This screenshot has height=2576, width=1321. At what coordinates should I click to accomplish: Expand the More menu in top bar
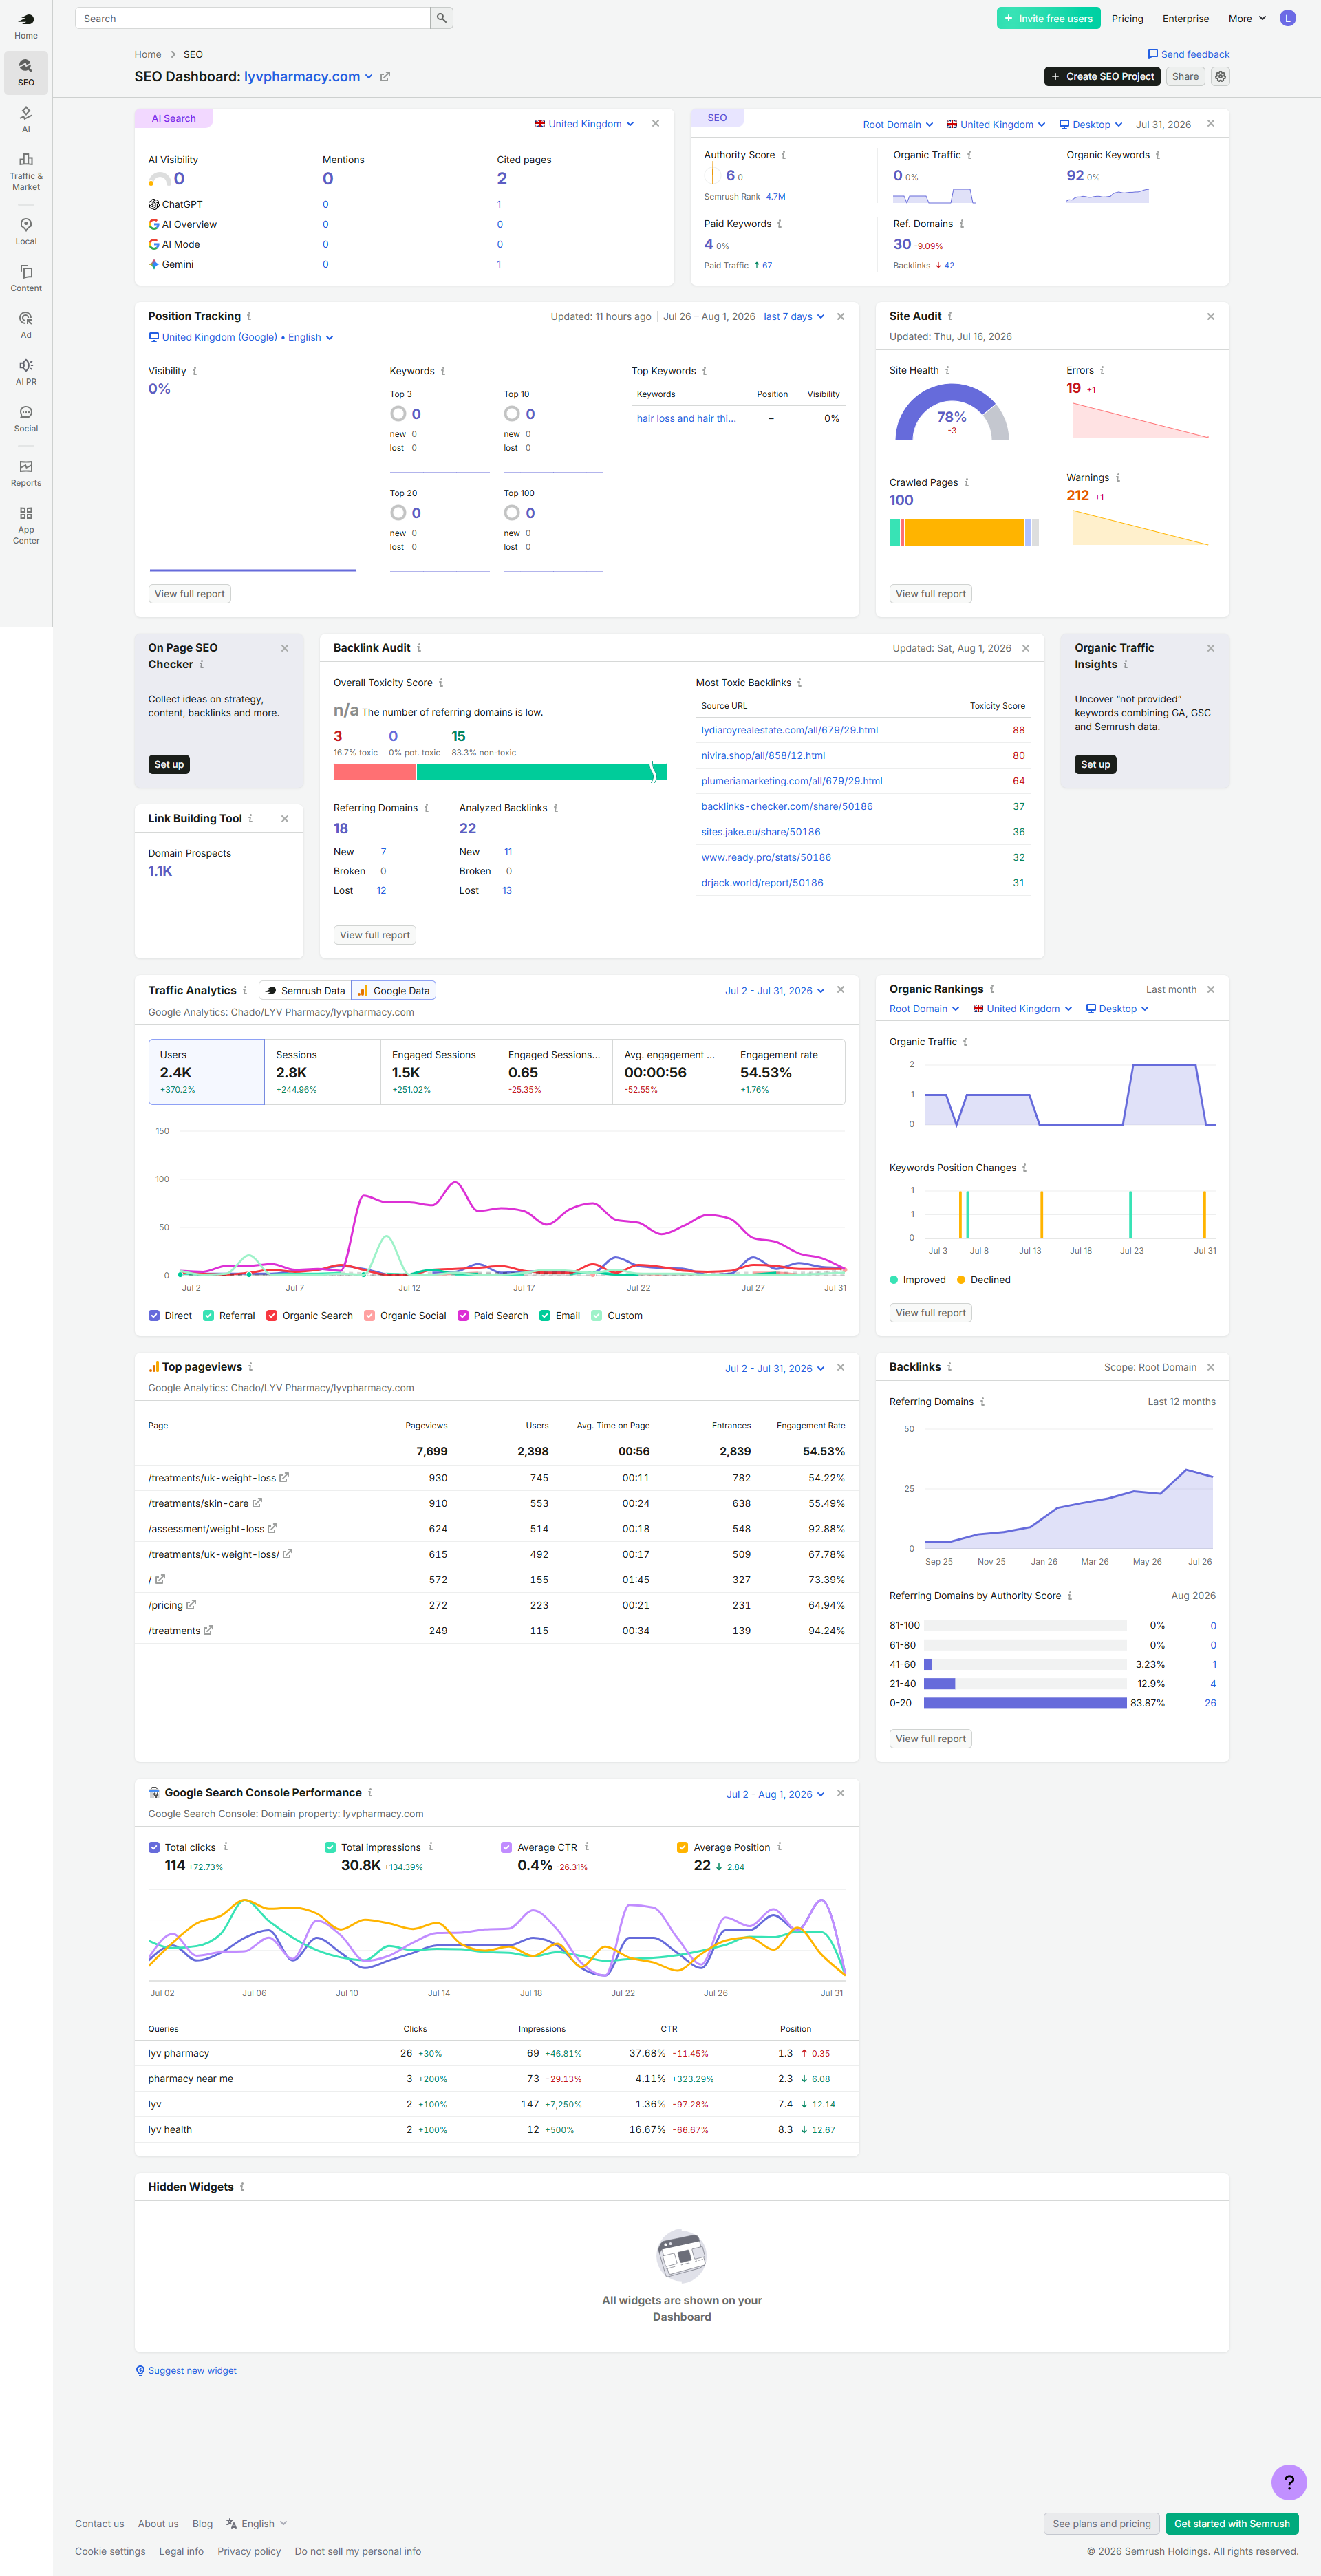coord(1247,19)
